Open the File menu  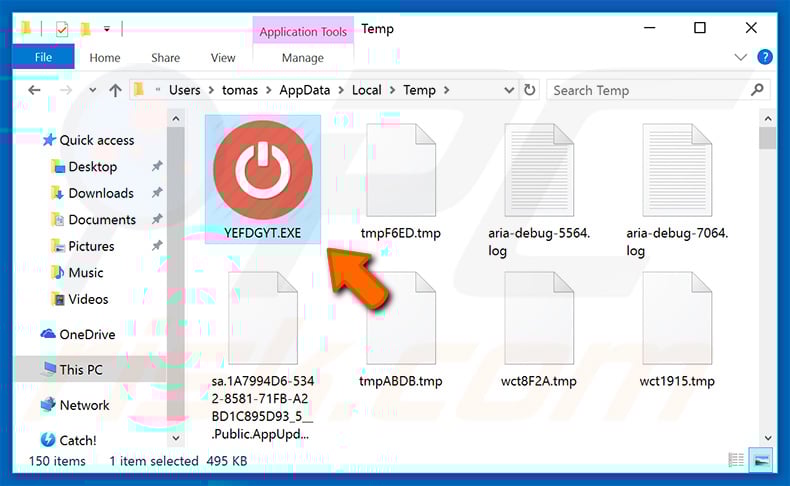pos(43,57)
